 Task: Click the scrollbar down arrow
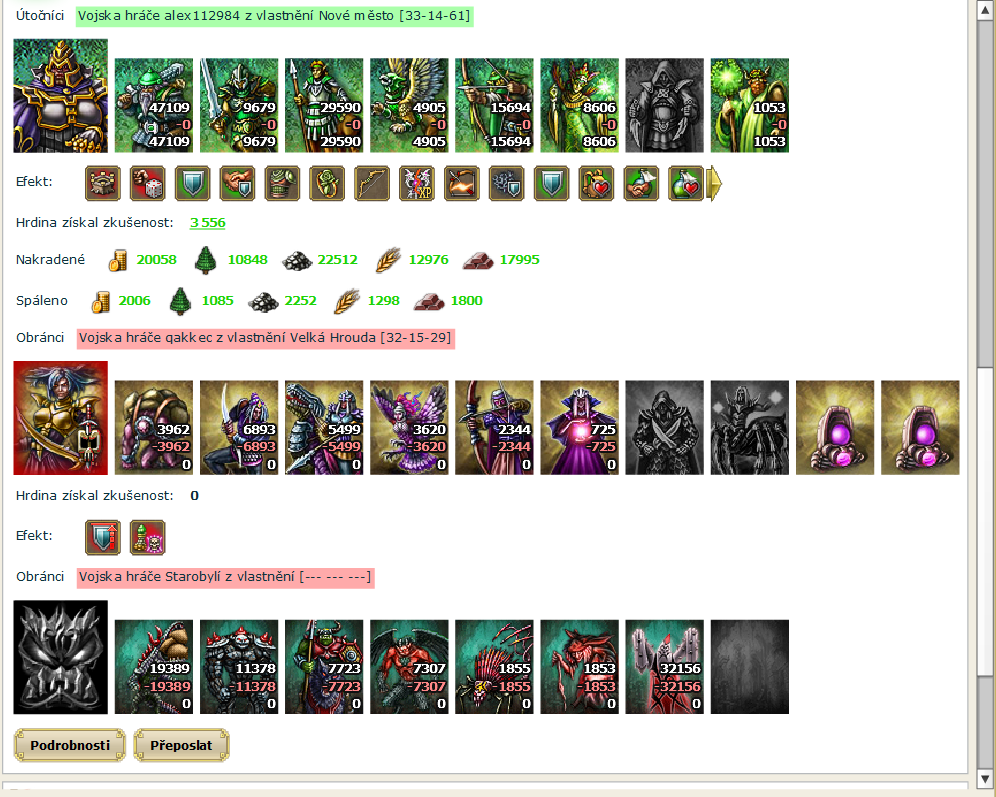(x=985, y=779)
